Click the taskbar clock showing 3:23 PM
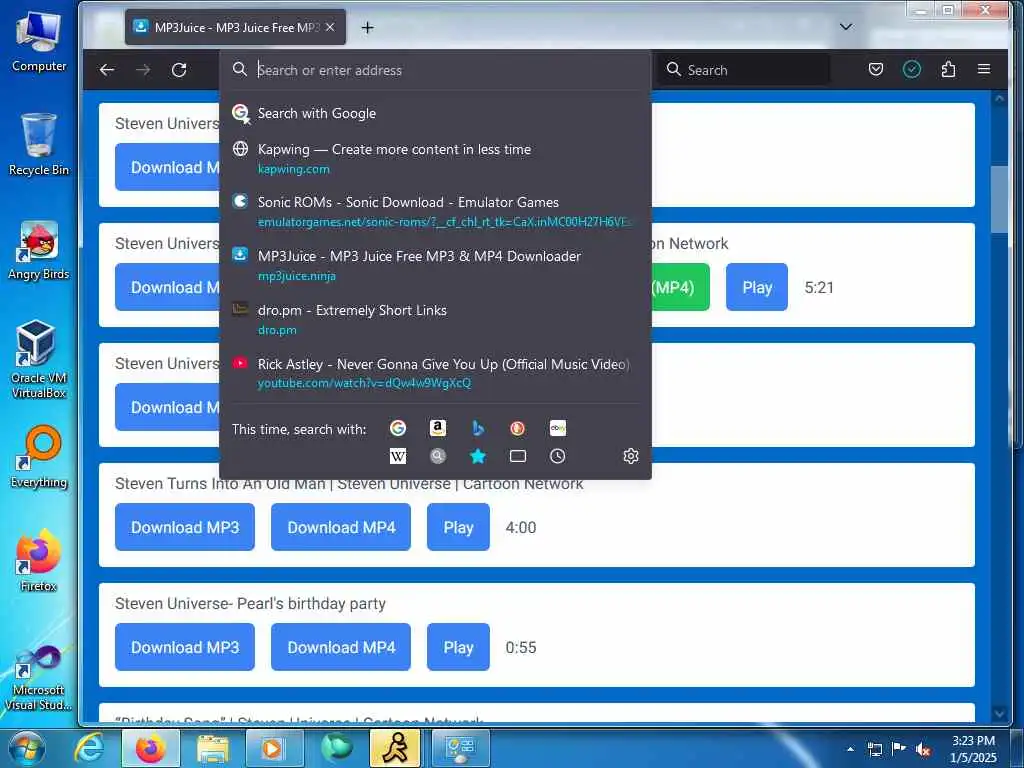 [973, 749]
